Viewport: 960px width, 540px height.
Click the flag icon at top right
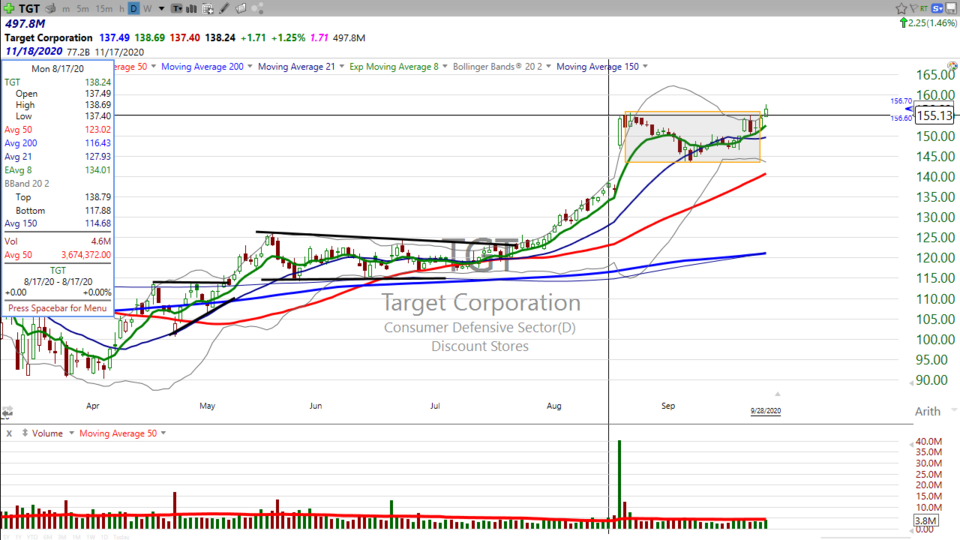[913, 8]
